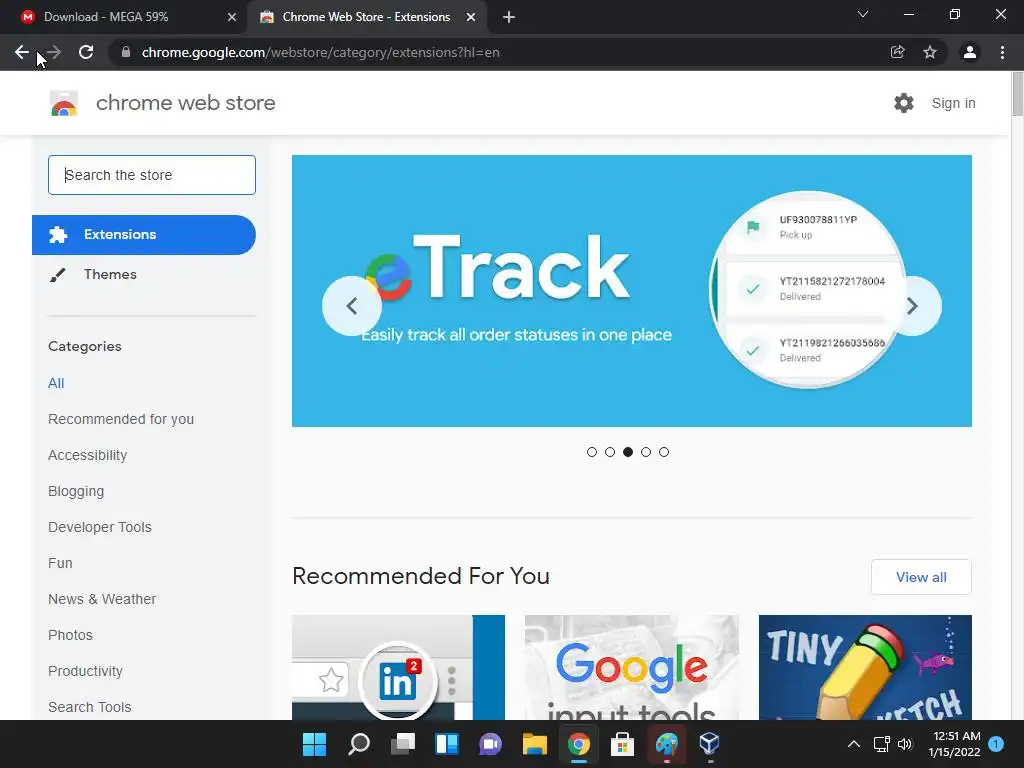Show previous carousel slide

[351, 306]
